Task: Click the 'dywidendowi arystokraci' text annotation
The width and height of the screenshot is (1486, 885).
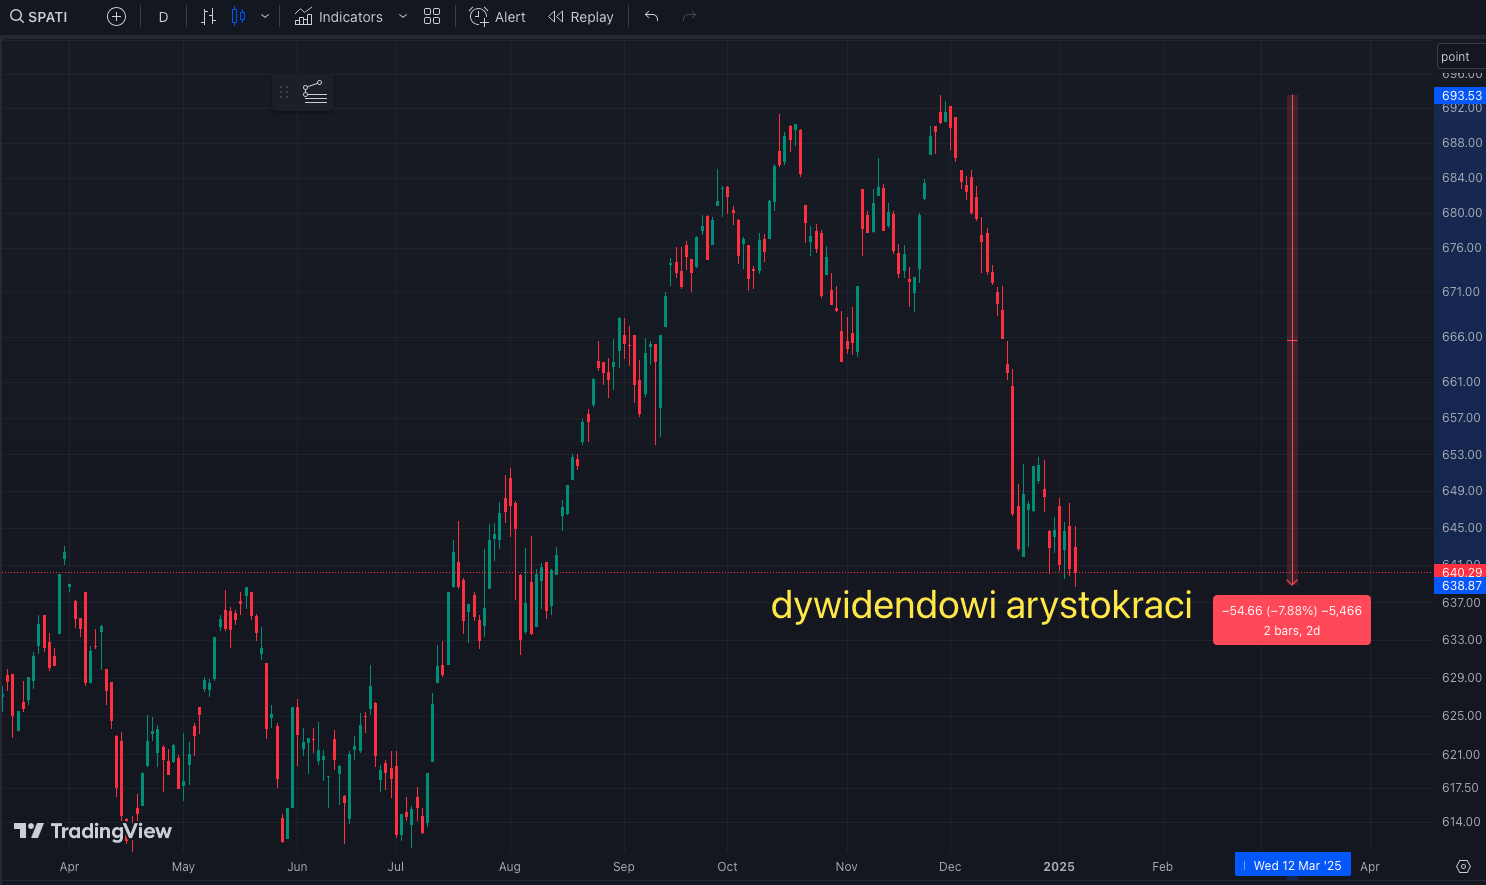Action: pyautogui.click(x=981, y=605)
